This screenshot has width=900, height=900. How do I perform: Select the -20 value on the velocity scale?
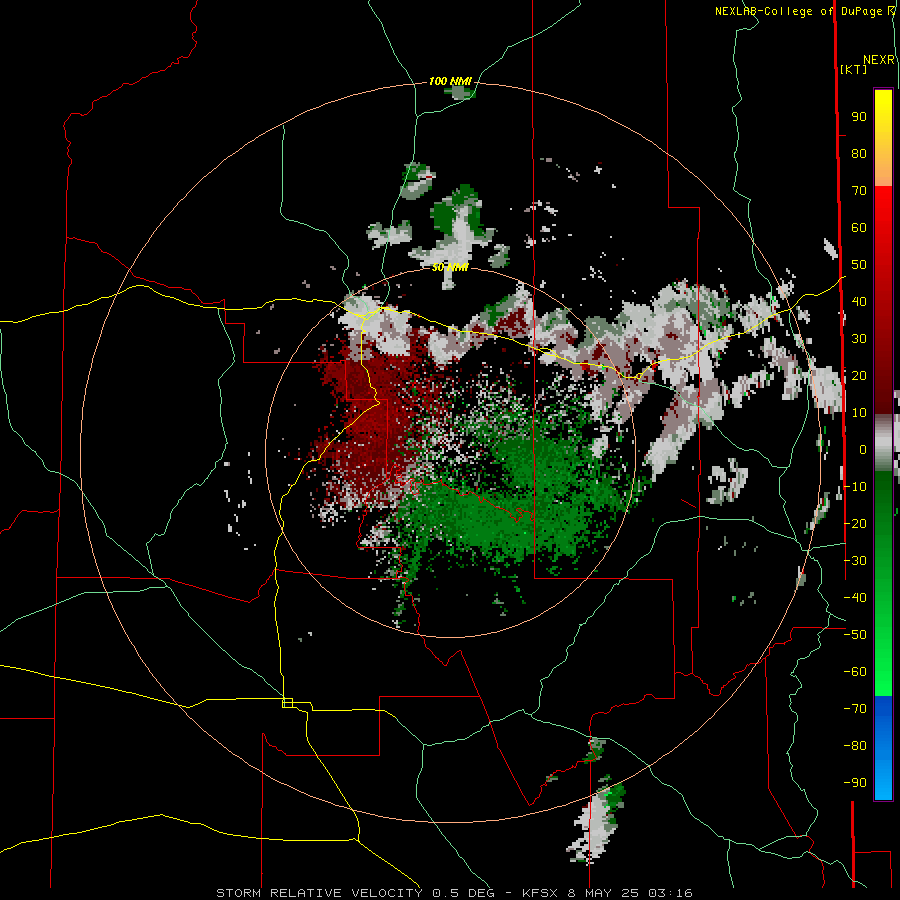pyautogui.click(x=855, y=524)
